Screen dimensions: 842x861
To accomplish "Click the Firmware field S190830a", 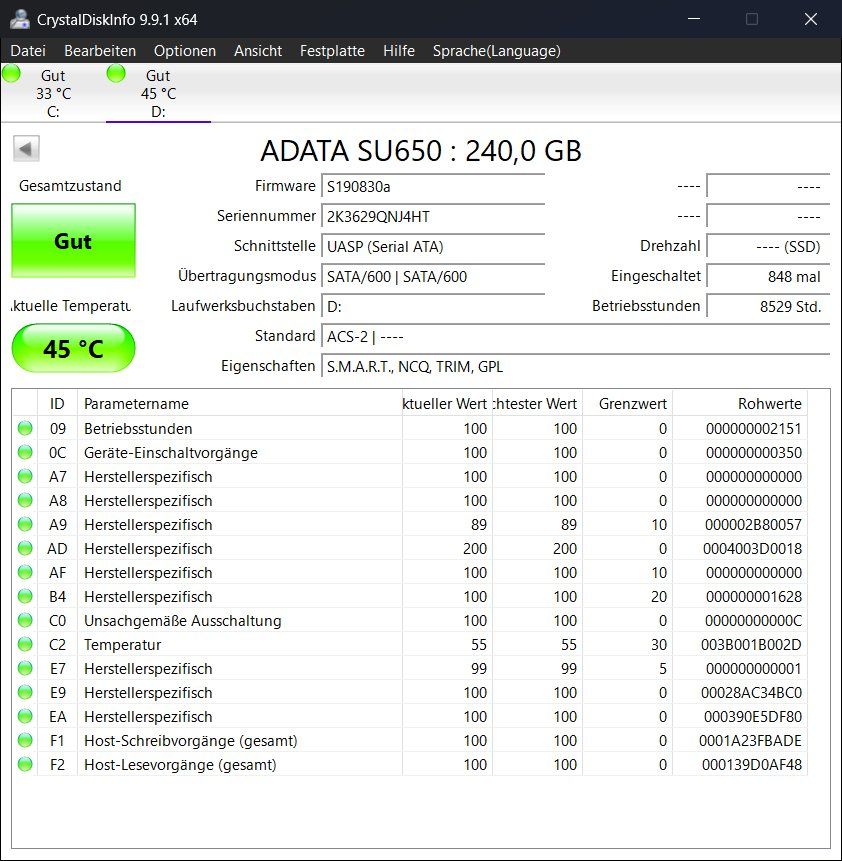I will coord(433,187).
